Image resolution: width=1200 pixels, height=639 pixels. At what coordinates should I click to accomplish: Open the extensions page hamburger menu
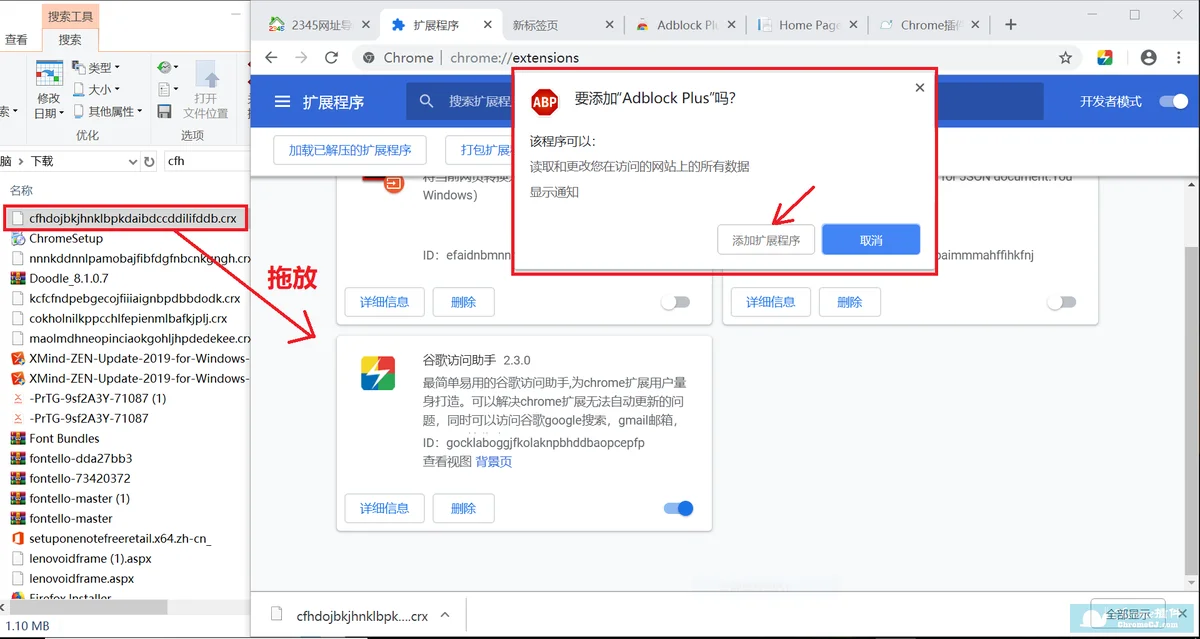282,102
